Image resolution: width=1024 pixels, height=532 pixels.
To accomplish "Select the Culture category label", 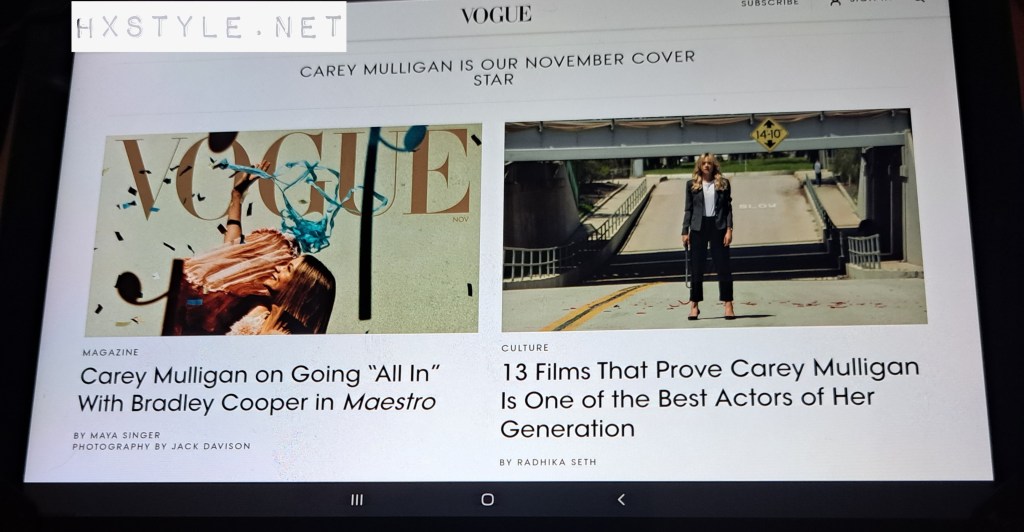I will click(x=525, y=348).
